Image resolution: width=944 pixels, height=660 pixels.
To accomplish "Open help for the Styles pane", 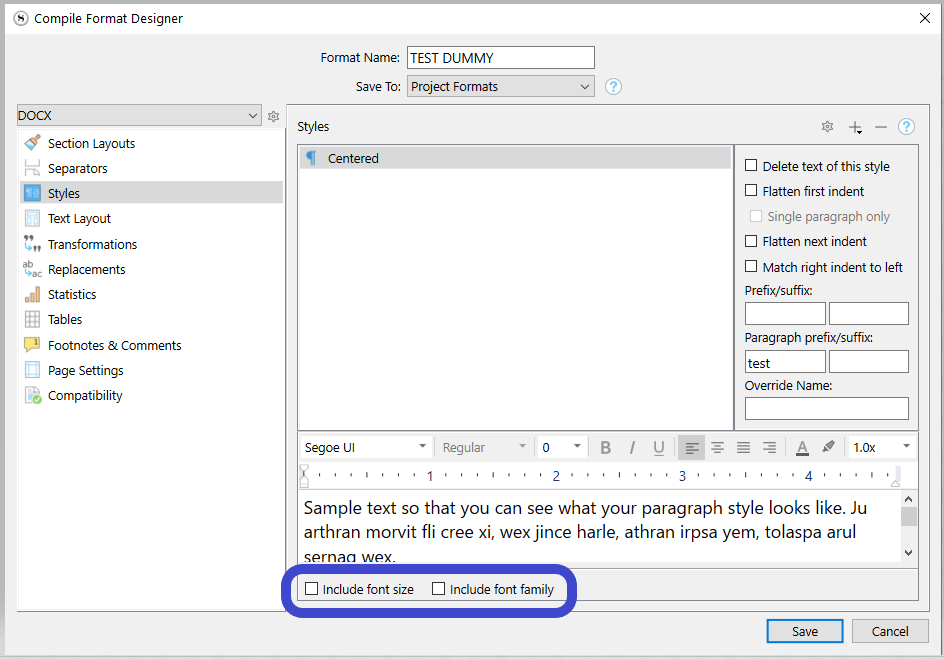I will click(x=906, y=126).
